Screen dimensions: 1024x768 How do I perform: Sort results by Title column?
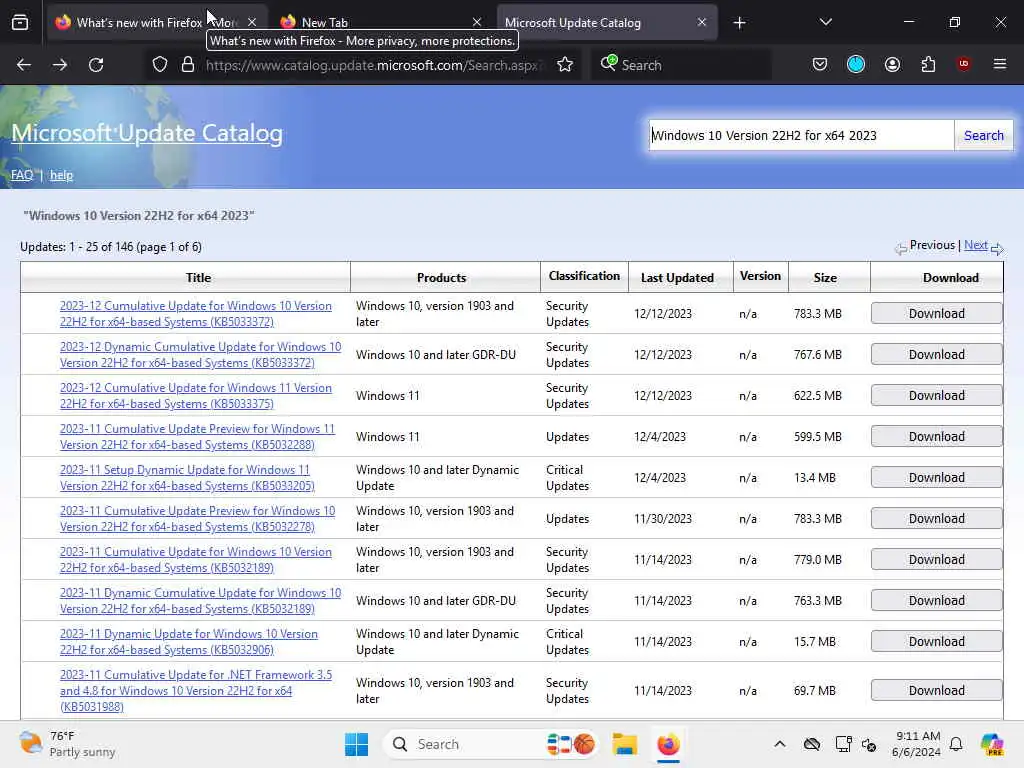point(198,278)
